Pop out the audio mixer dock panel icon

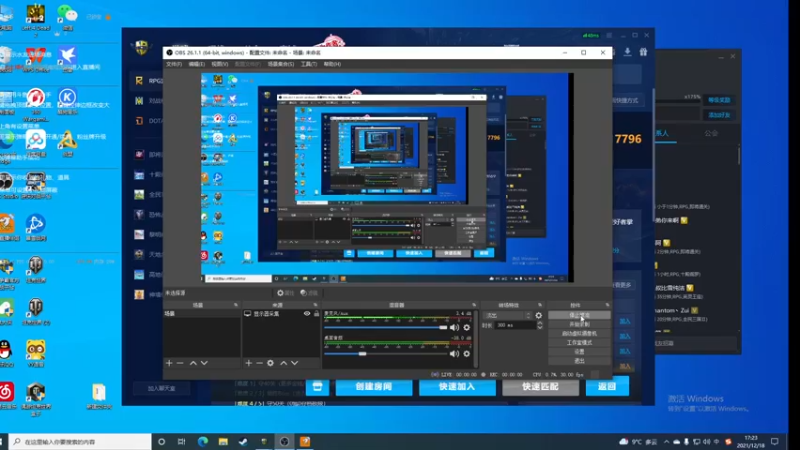pos(474,305)
